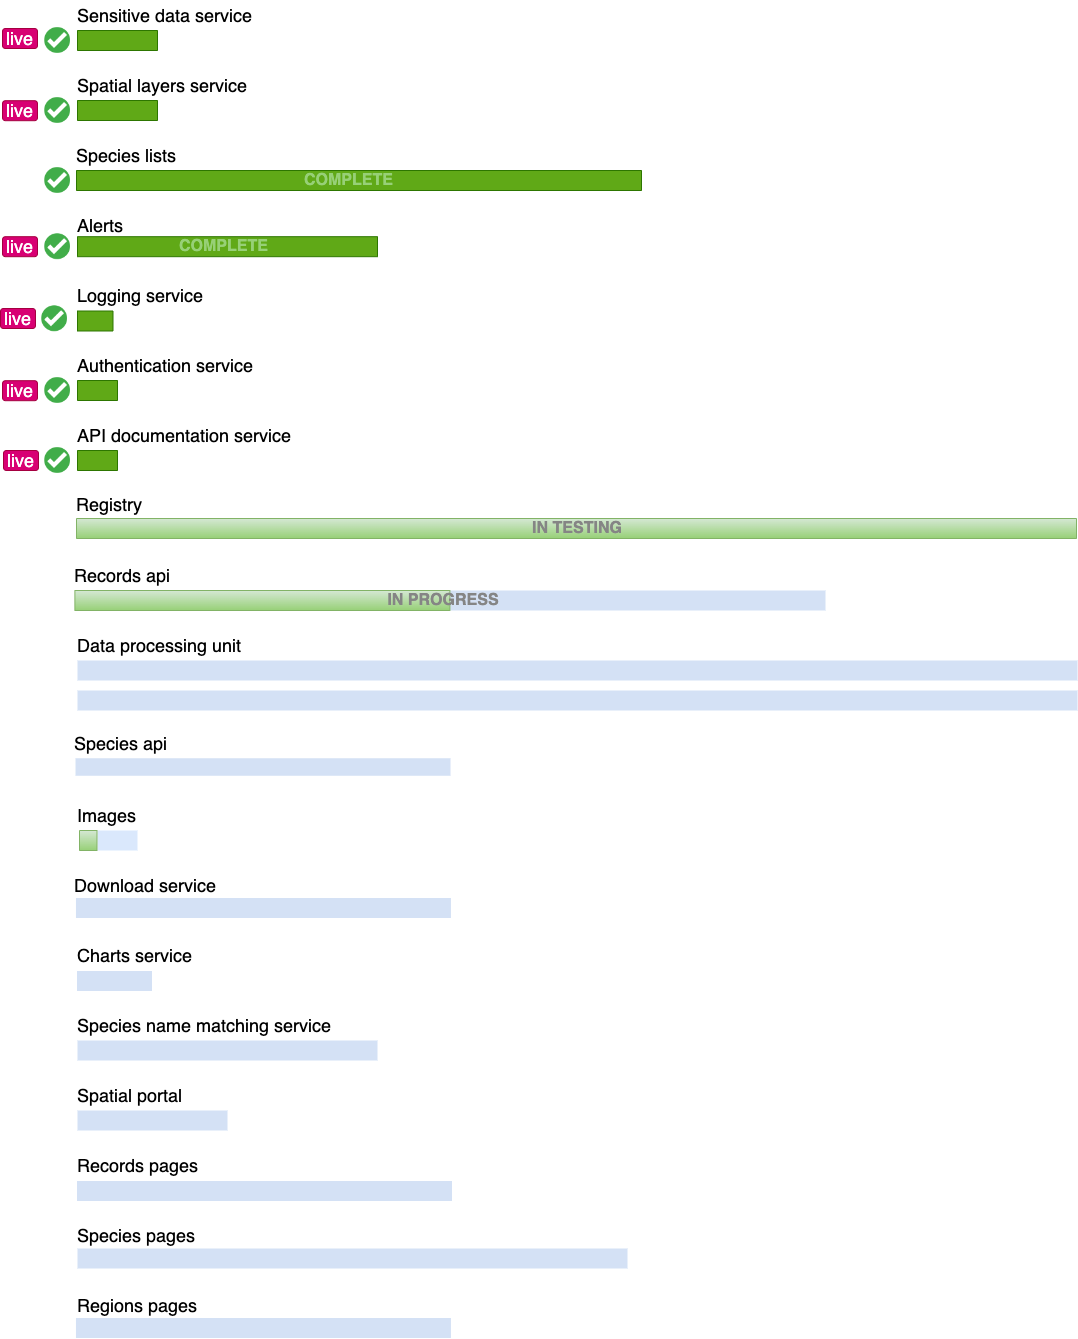The width and height of the screenshot is (1078, 1339).
Task: Click the green checkmark beside Species lists
Action: click(x=57, y=180)
